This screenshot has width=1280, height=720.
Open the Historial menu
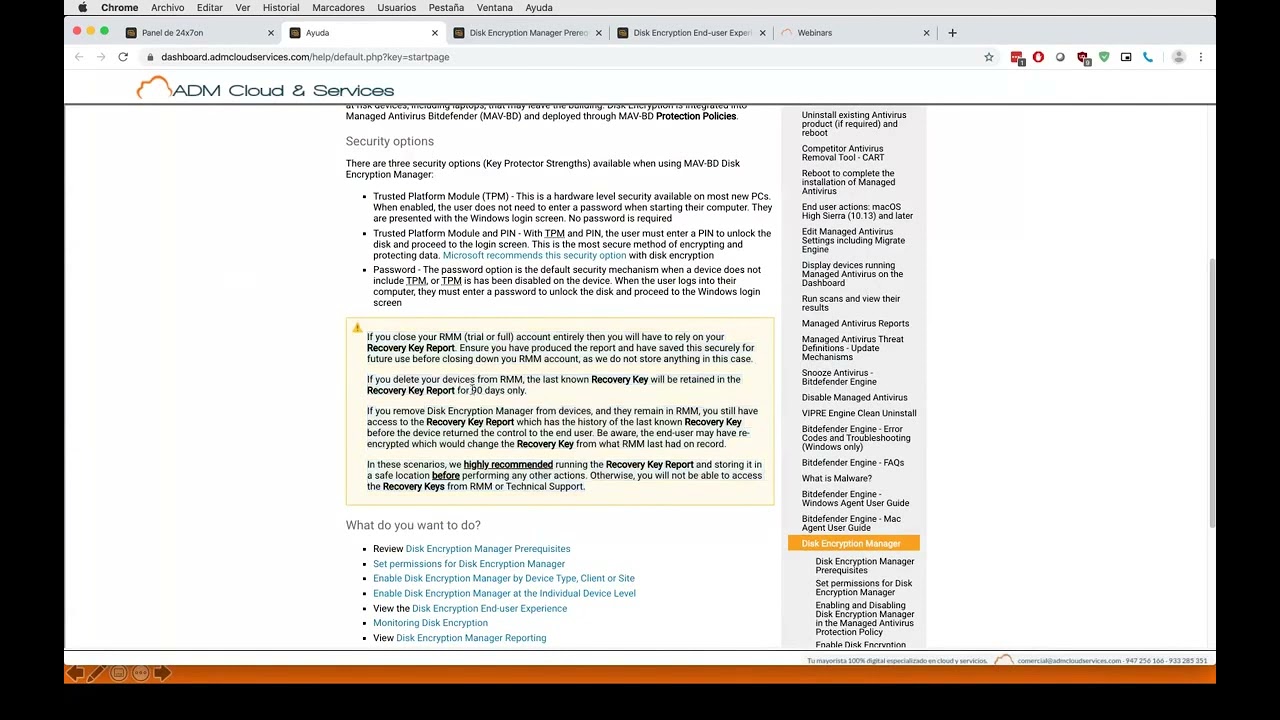[x=281, y=8]
